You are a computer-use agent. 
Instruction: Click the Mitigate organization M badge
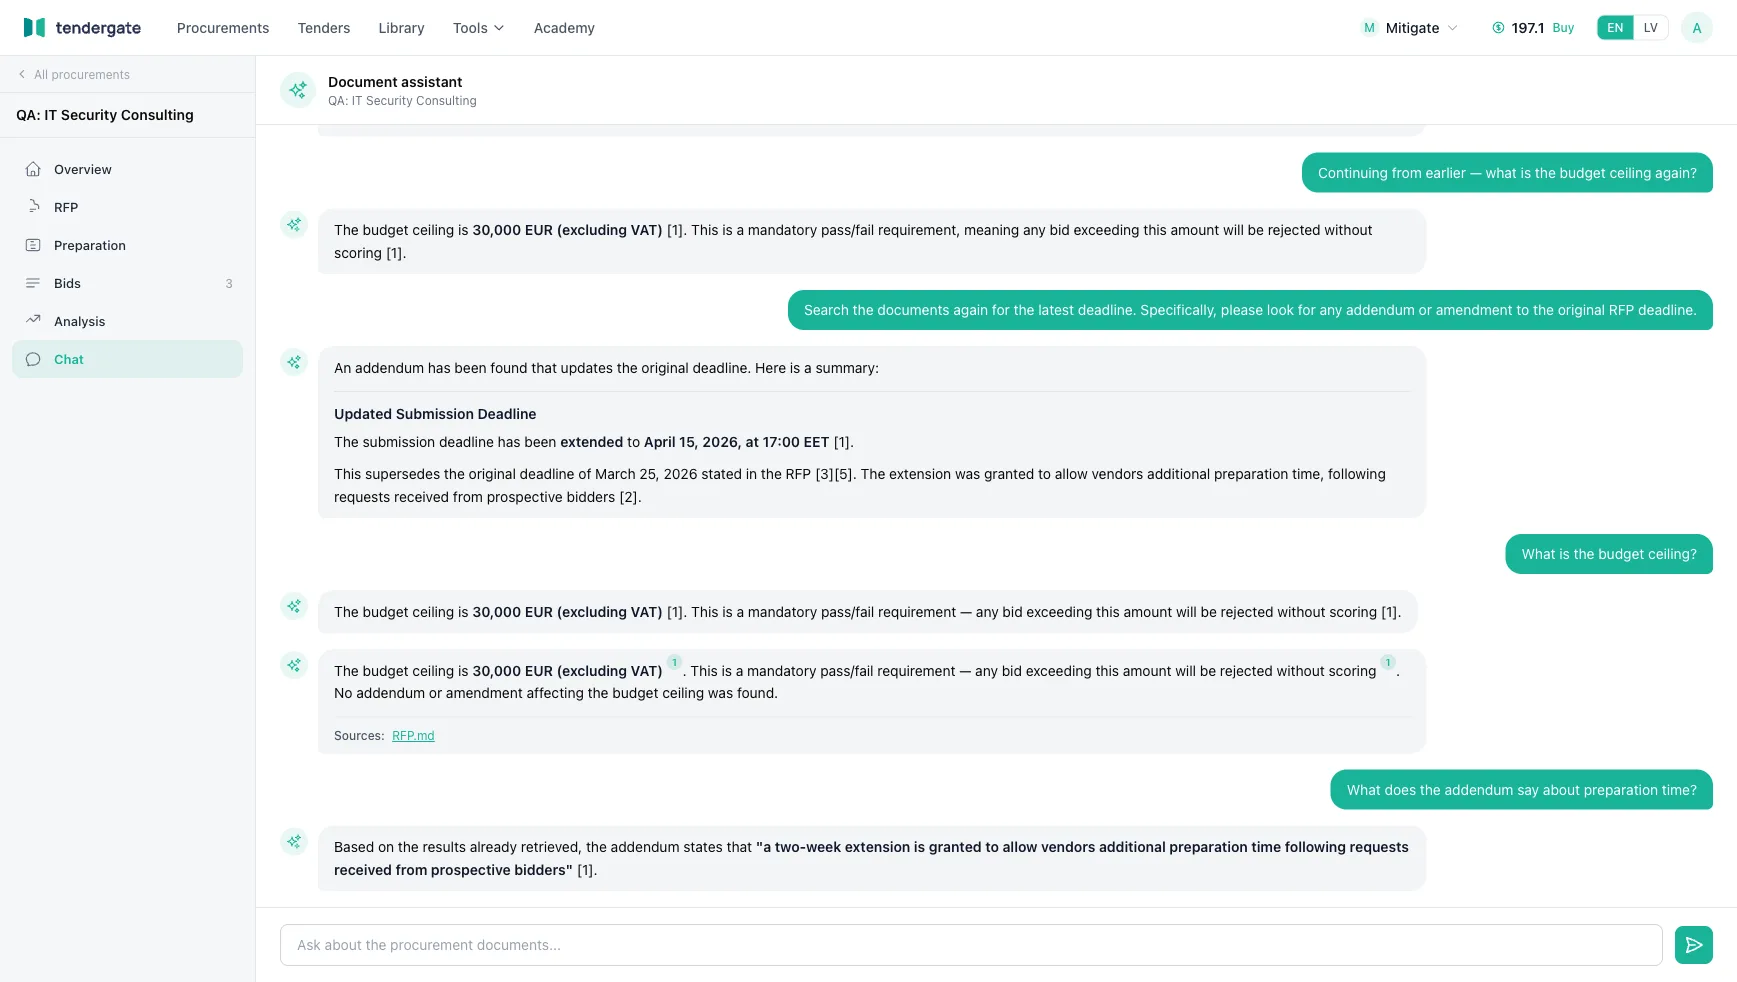(1369, 28)
